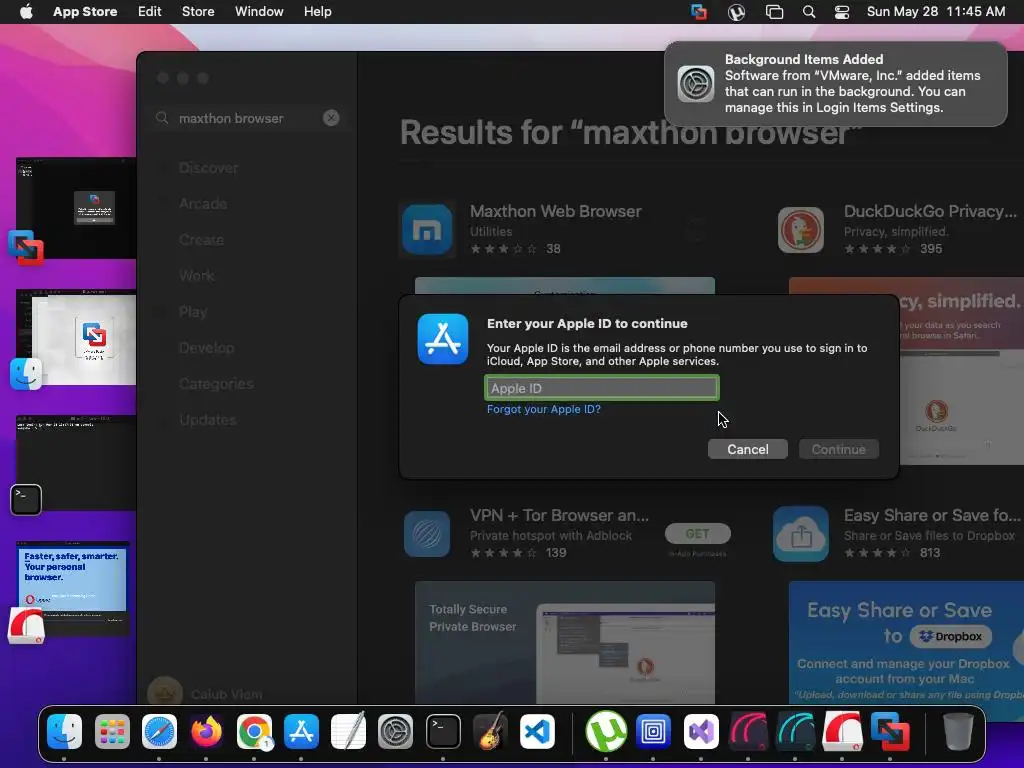The height and width of the screenshot is (768, 1024).
Task: Open the Maxthon Web Browser title
Action: [x=556, y=212]
